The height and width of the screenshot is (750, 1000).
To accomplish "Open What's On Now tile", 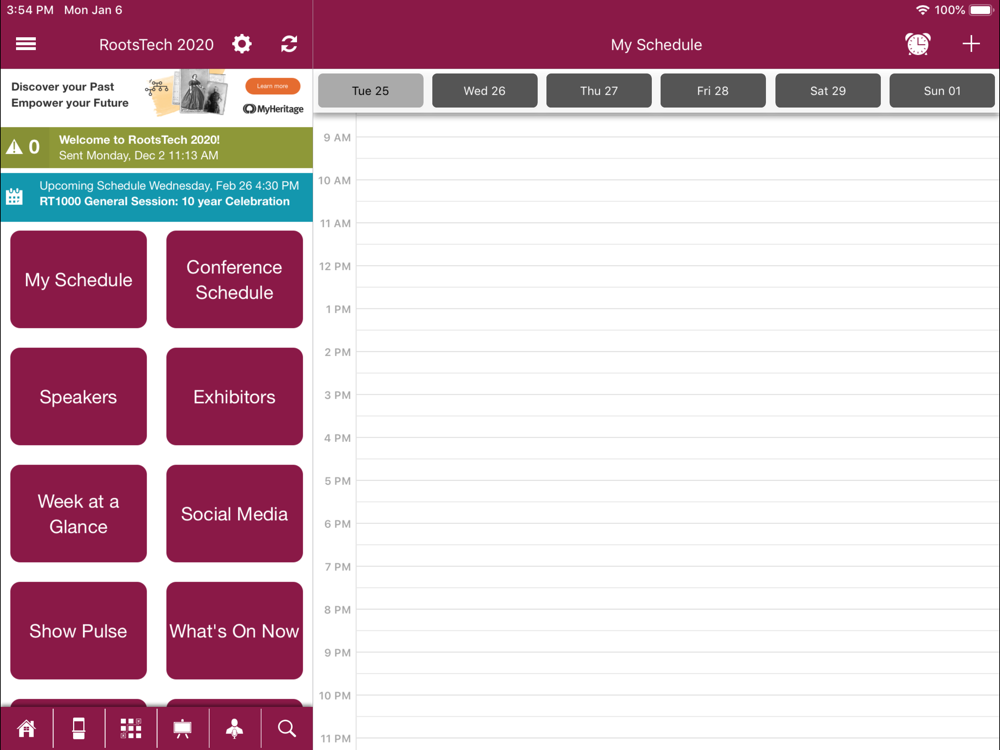I will click(x=235, y=631).
